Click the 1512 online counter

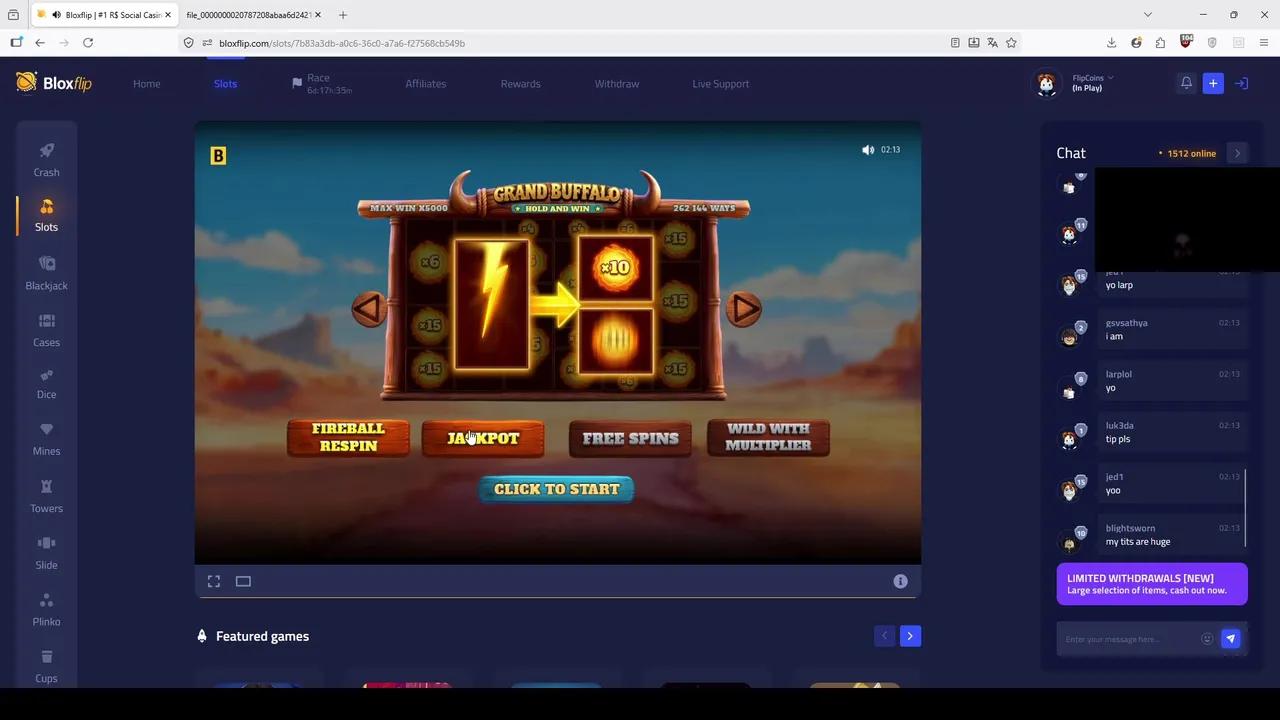[x=1187, y=154]
